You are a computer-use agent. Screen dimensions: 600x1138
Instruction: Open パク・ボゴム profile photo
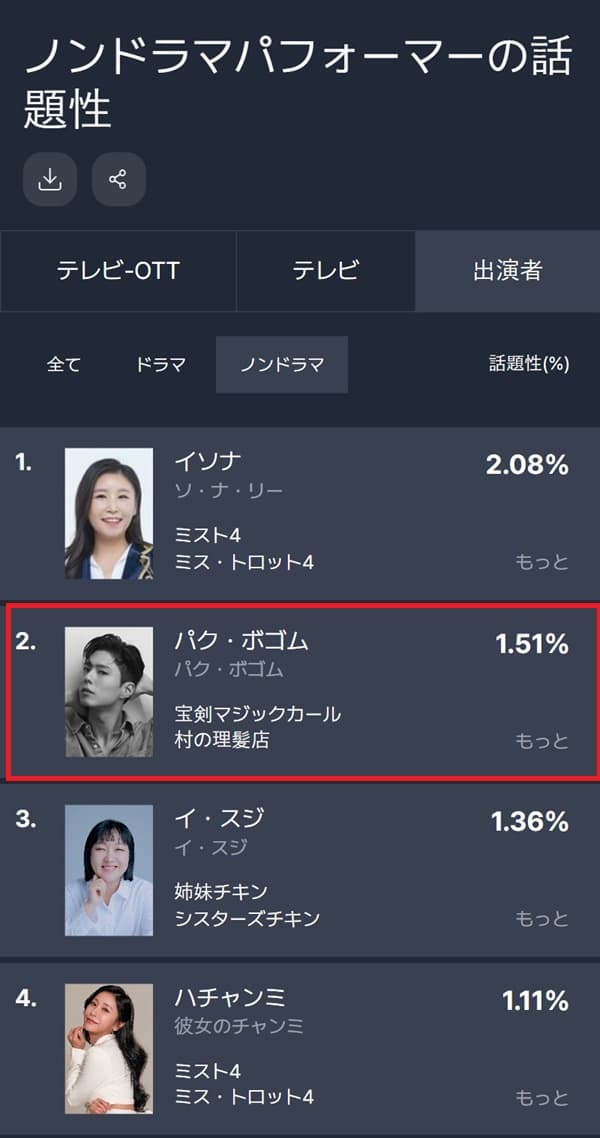[x=109, y=692]
